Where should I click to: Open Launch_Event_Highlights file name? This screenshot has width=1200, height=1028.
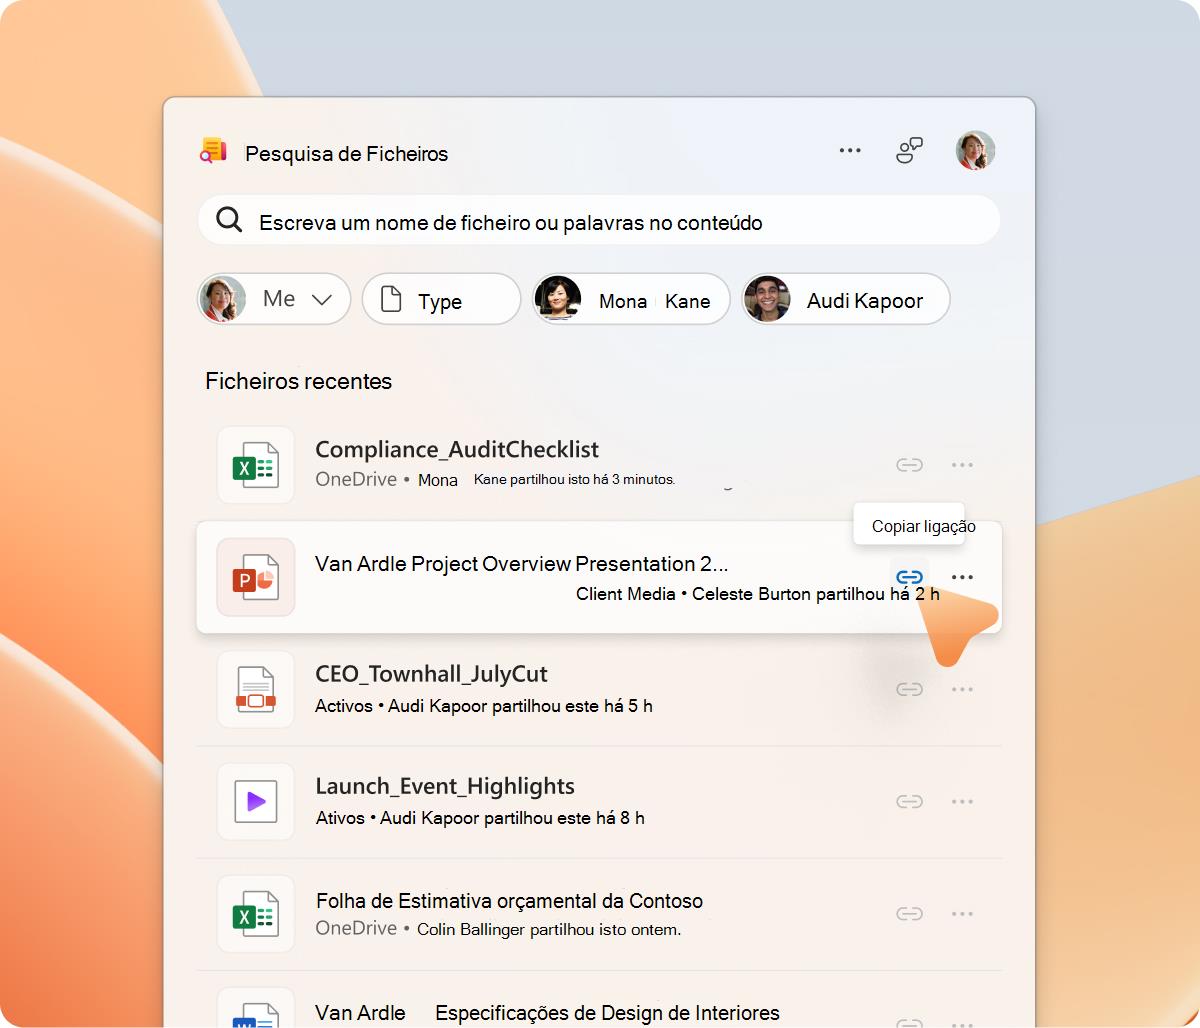[445, 786]
